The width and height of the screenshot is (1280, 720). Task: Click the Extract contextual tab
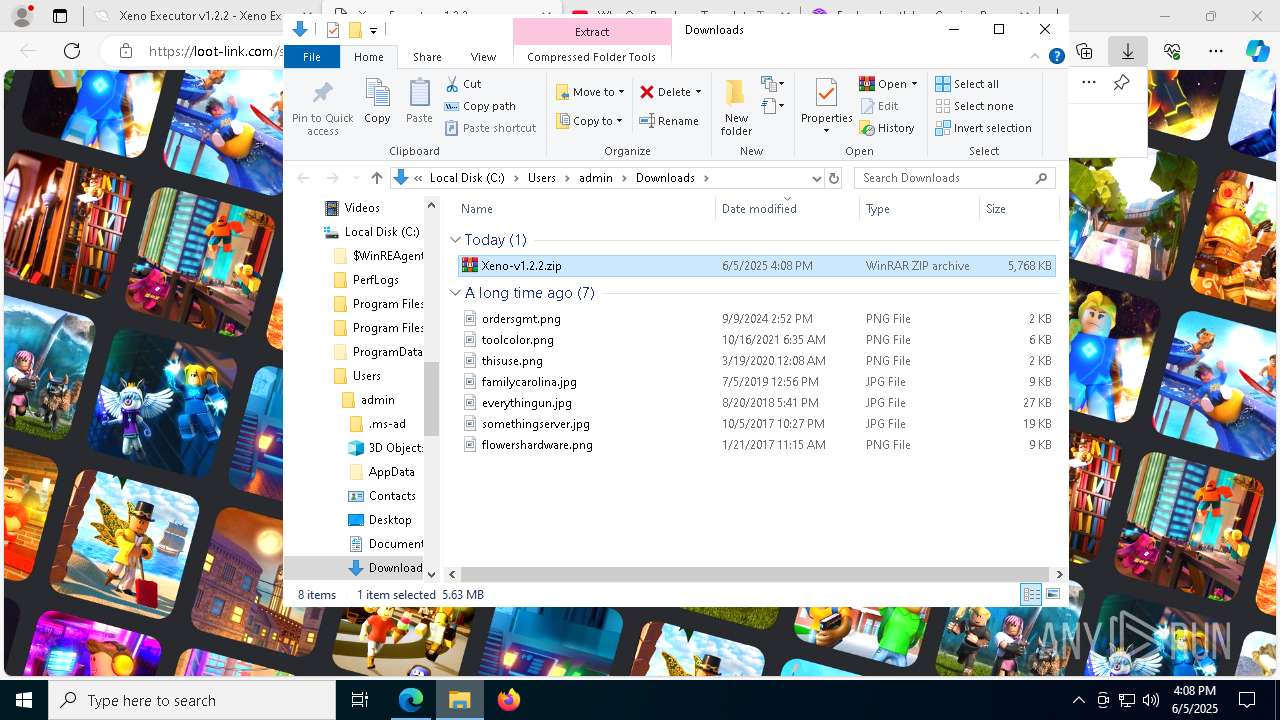coord(591,32)
